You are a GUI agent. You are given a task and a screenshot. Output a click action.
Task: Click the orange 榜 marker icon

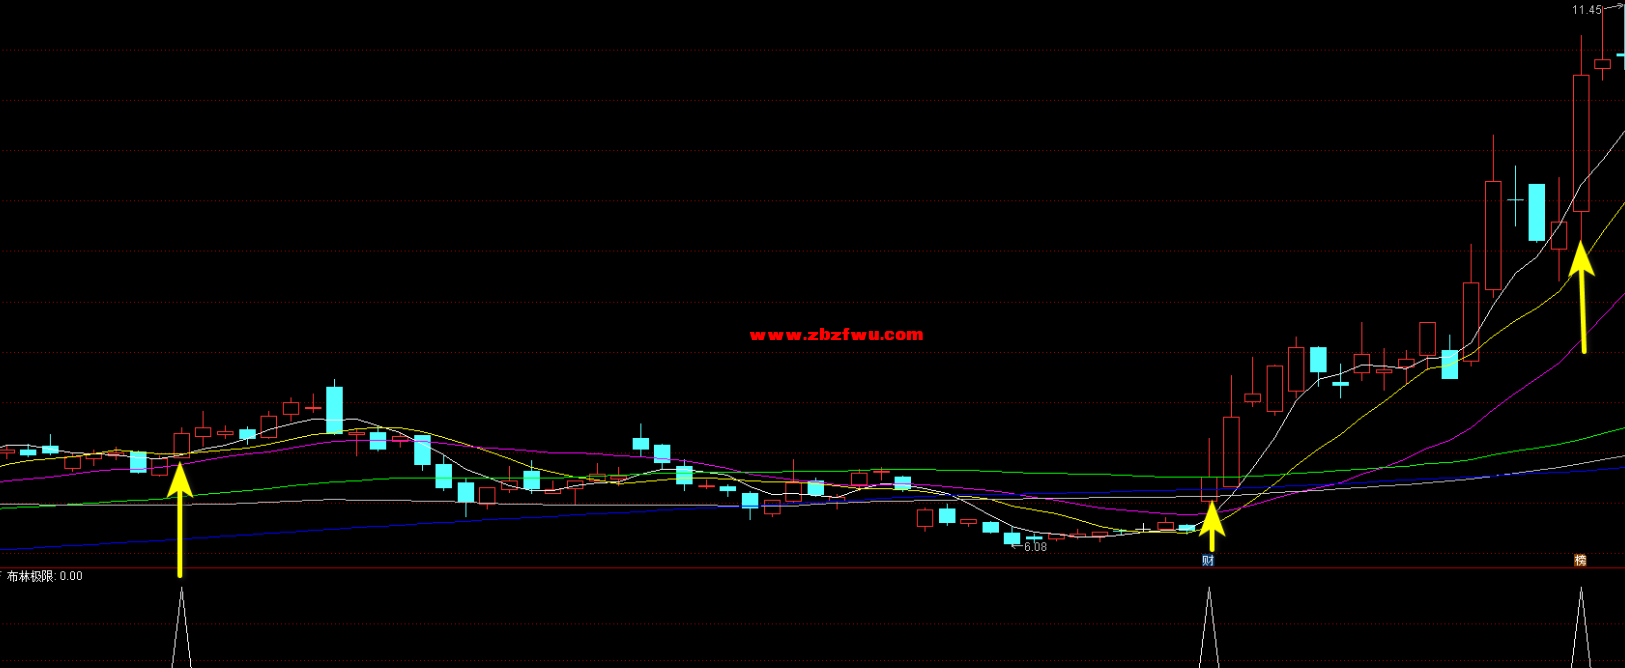(x=1580, y=561)
